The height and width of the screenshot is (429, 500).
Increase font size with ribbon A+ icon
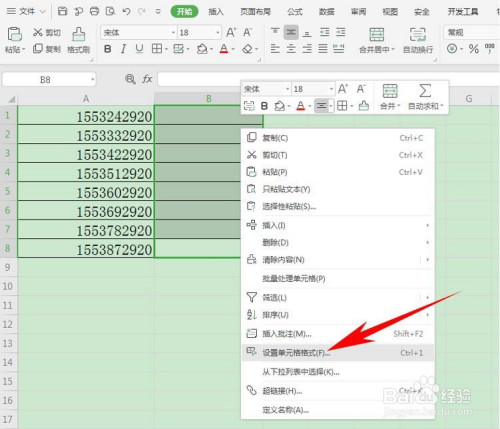[x=231, y=32]
